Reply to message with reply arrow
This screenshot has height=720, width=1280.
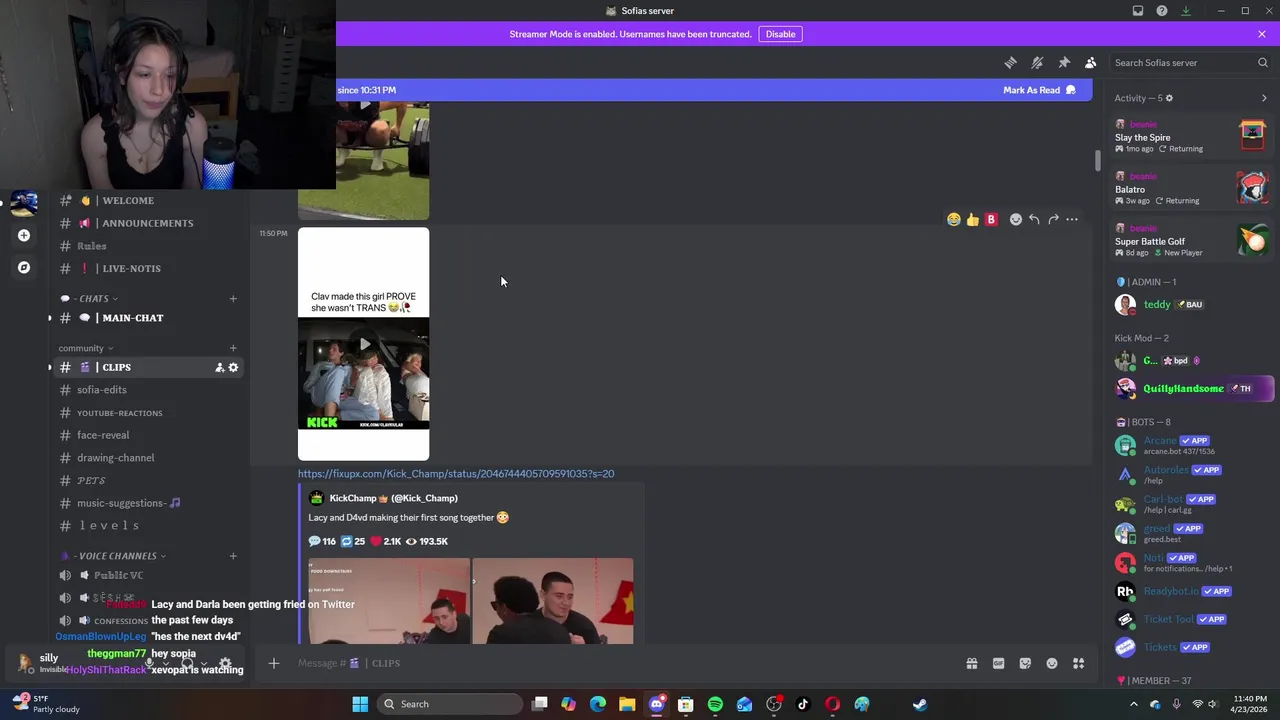[1034, 219]
